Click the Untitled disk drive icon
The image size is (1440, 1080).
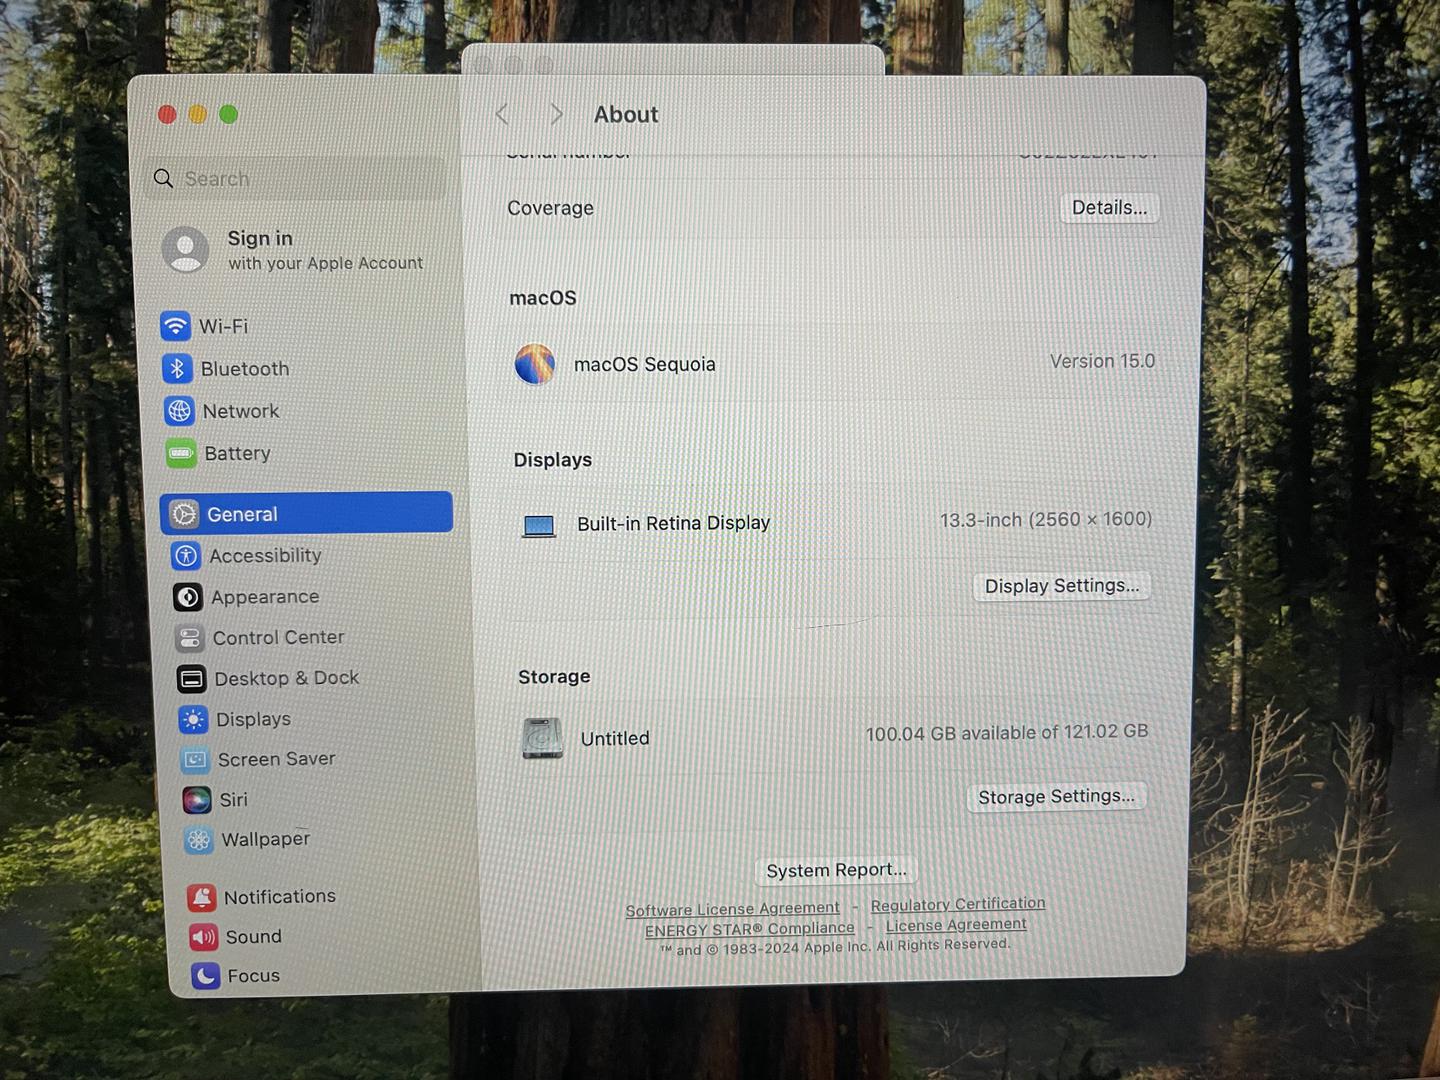[542, 739]
